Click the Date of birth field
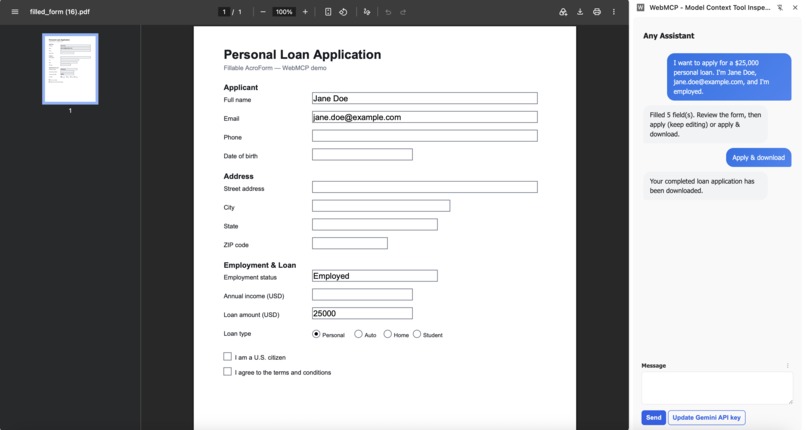806x430 pixels. (x=362, y=154)
